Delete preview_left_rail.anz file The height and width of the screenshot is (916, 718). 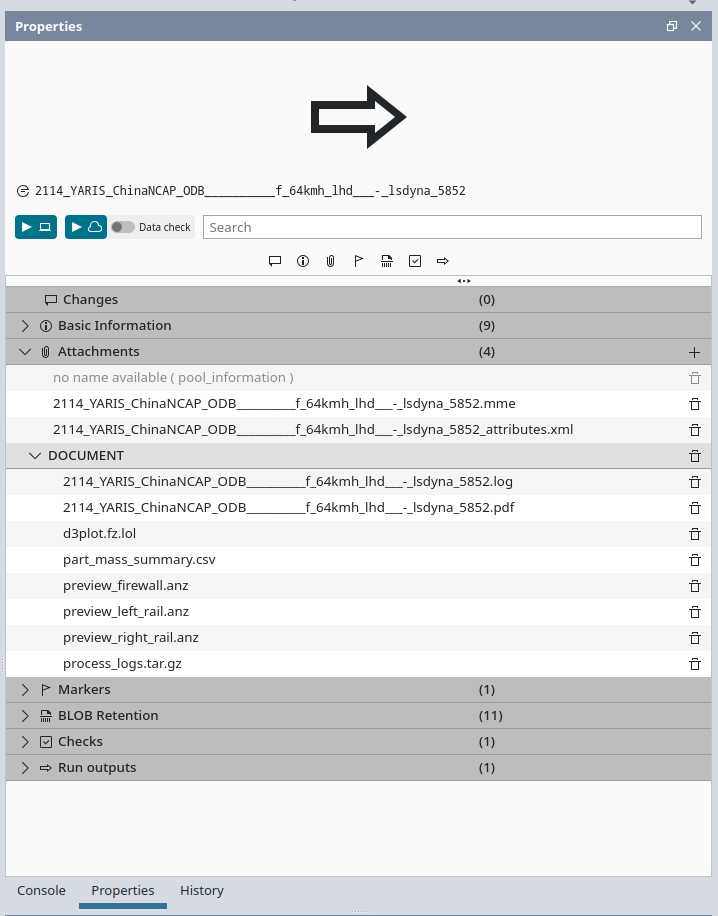[x=695, y=612]
